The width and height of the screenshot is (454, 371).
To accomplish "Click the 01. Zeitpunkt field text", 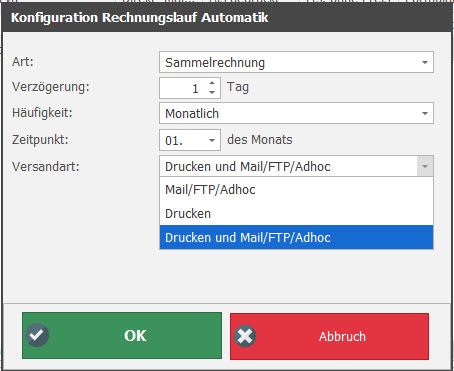I will pyautogui.click(x=174, y=141).
